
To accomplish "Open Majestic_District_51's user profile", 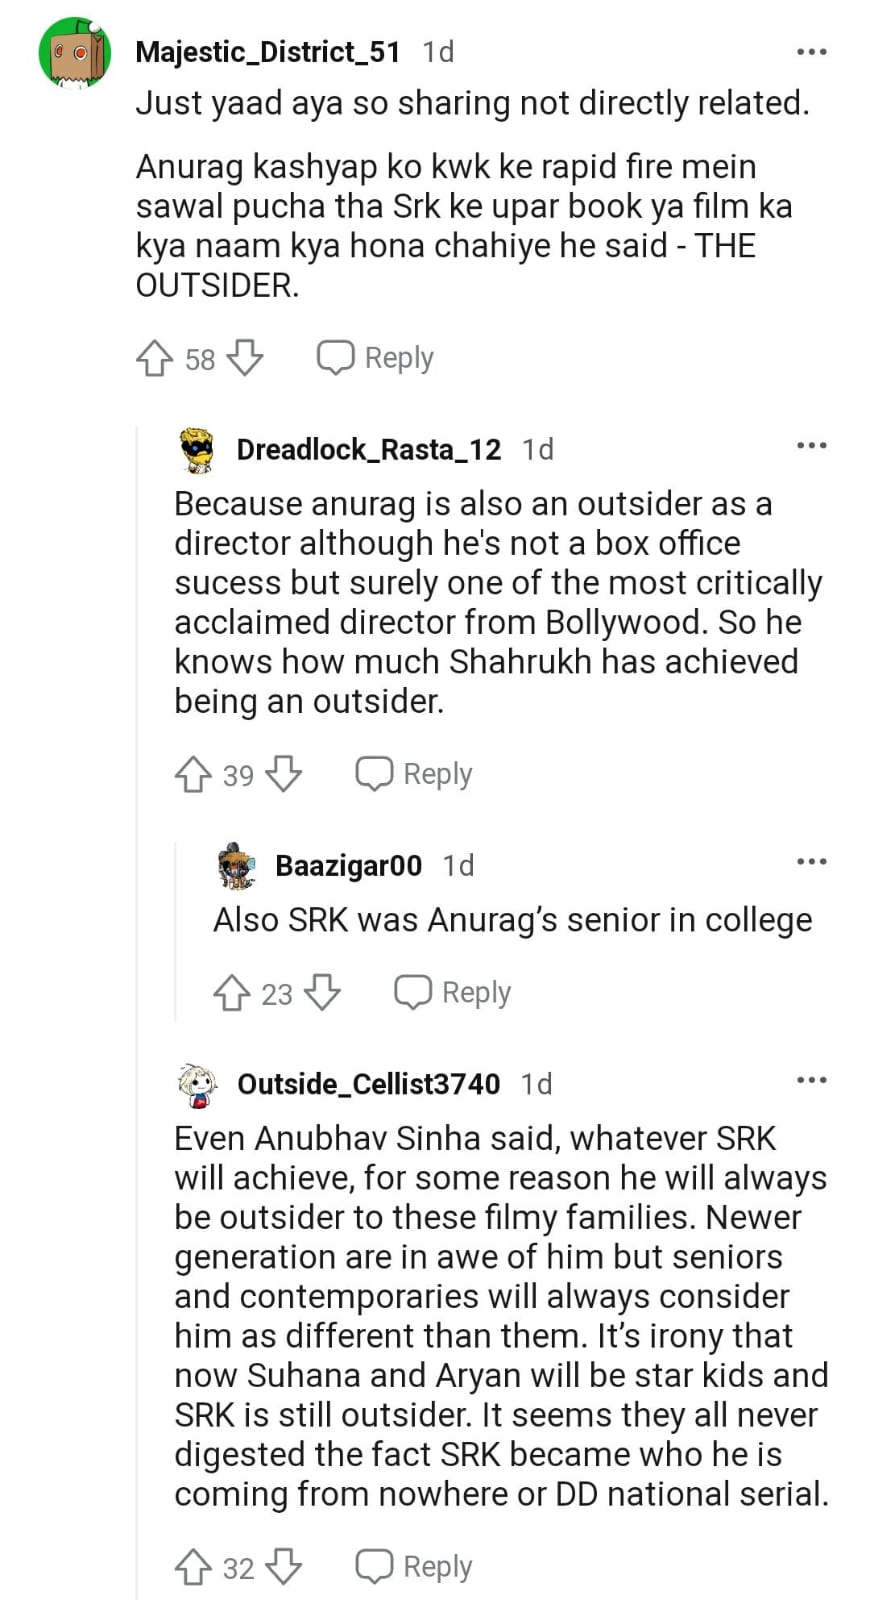I will (267, 52).
